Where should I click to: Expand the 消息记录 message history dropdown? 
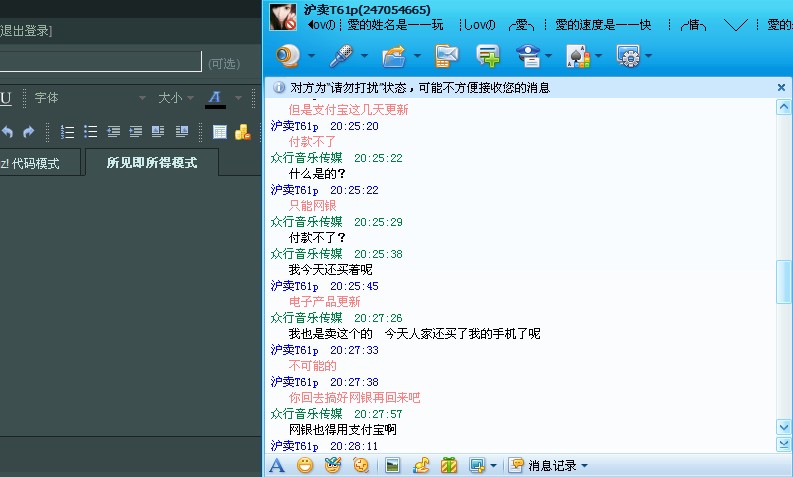coord(584,465)
